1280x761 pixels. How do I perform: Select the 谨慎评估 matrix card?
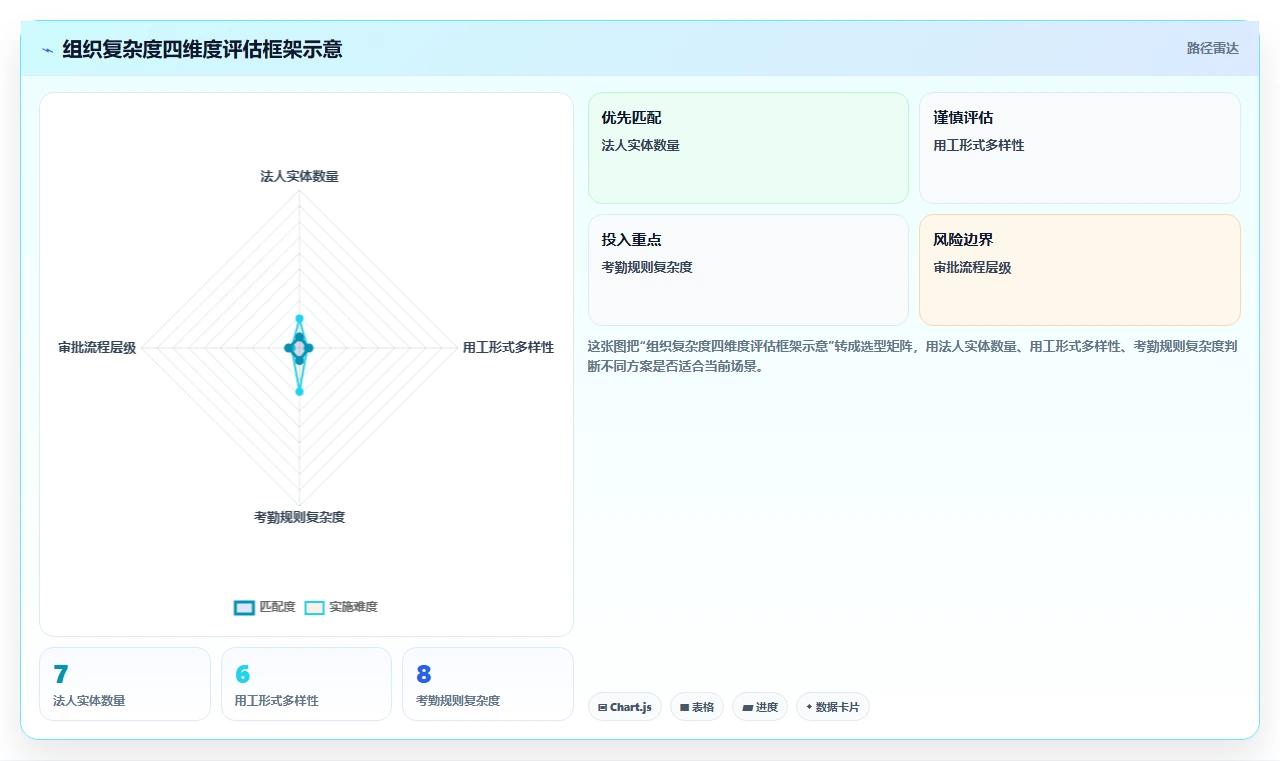click(1080, 148)
